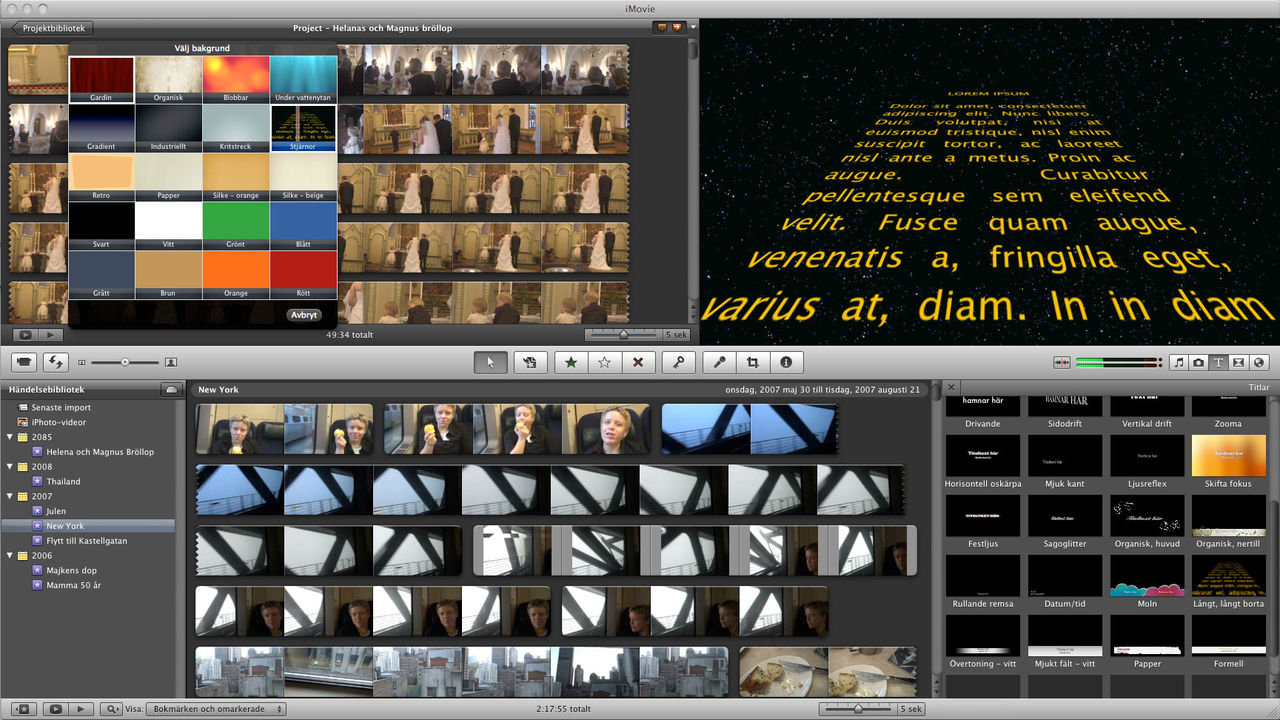Click Avbryt to cancel background selection
This screenshot has height=720, width=1280.
point(303,314)
